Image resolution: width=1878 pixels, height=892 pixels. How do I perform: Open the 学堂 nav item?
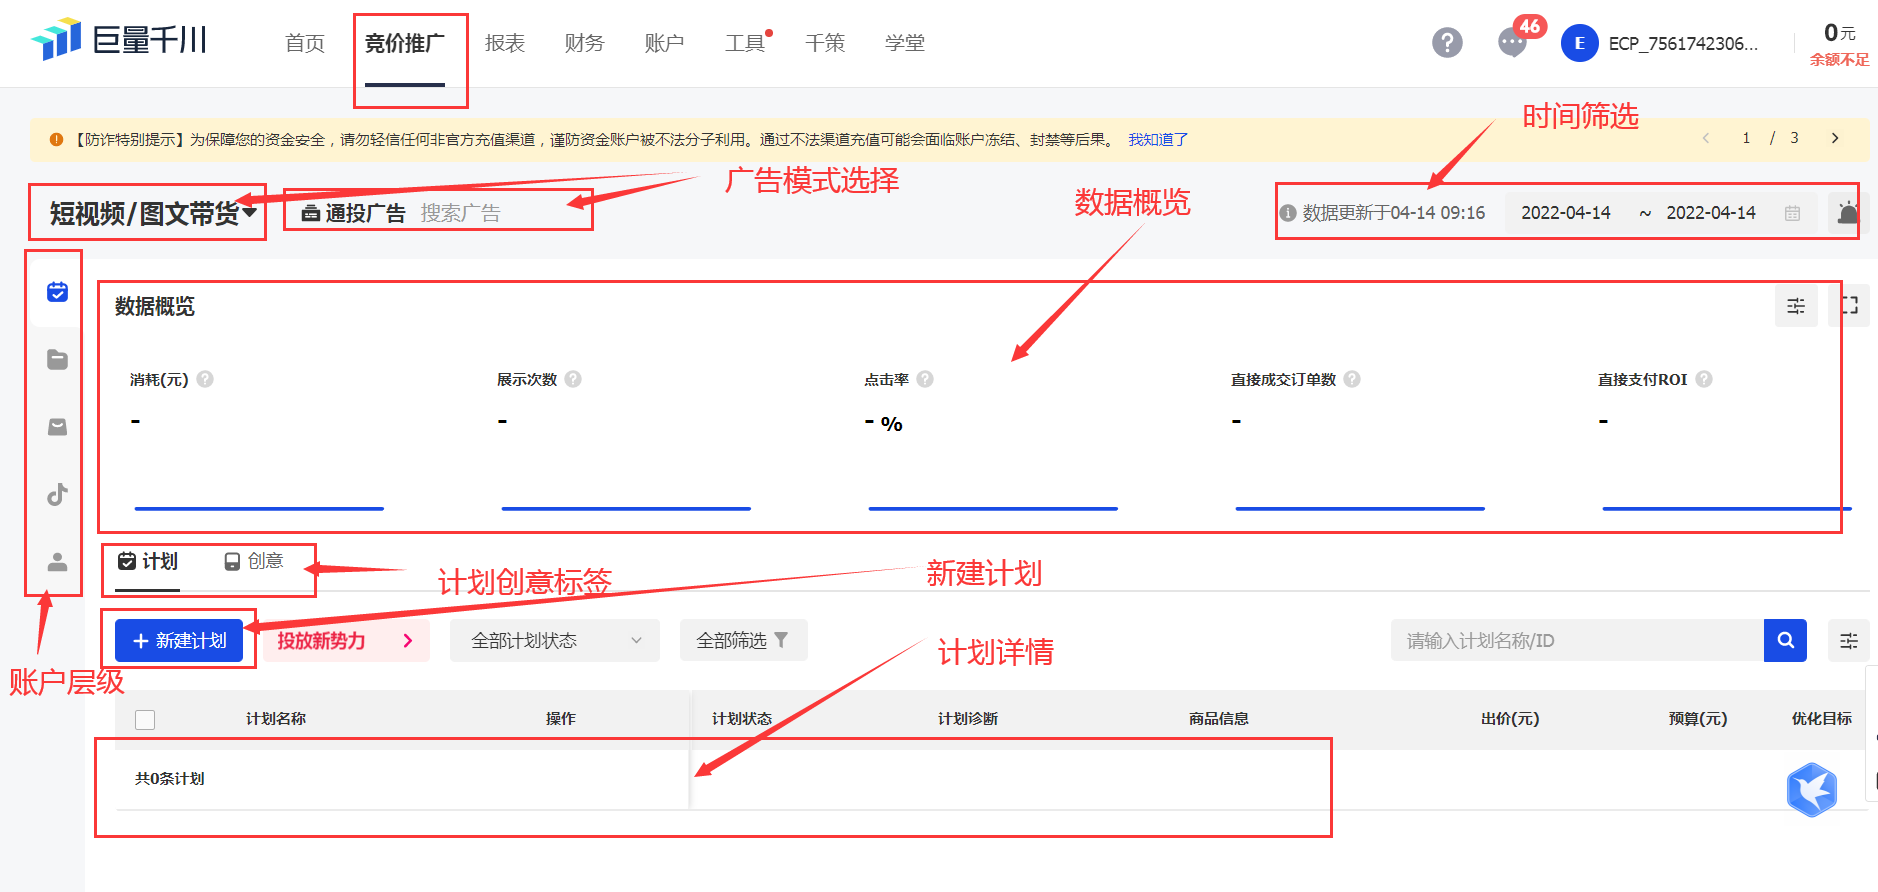coord(905,43)
